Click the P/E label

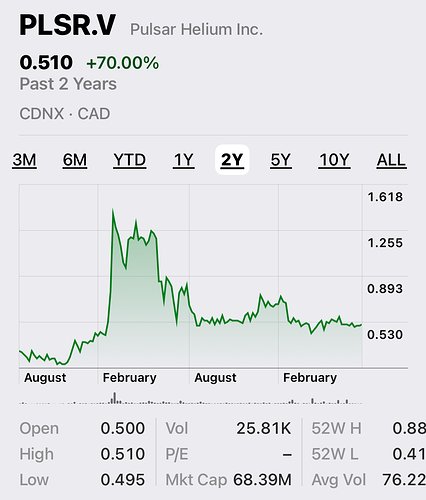point(177,454)
